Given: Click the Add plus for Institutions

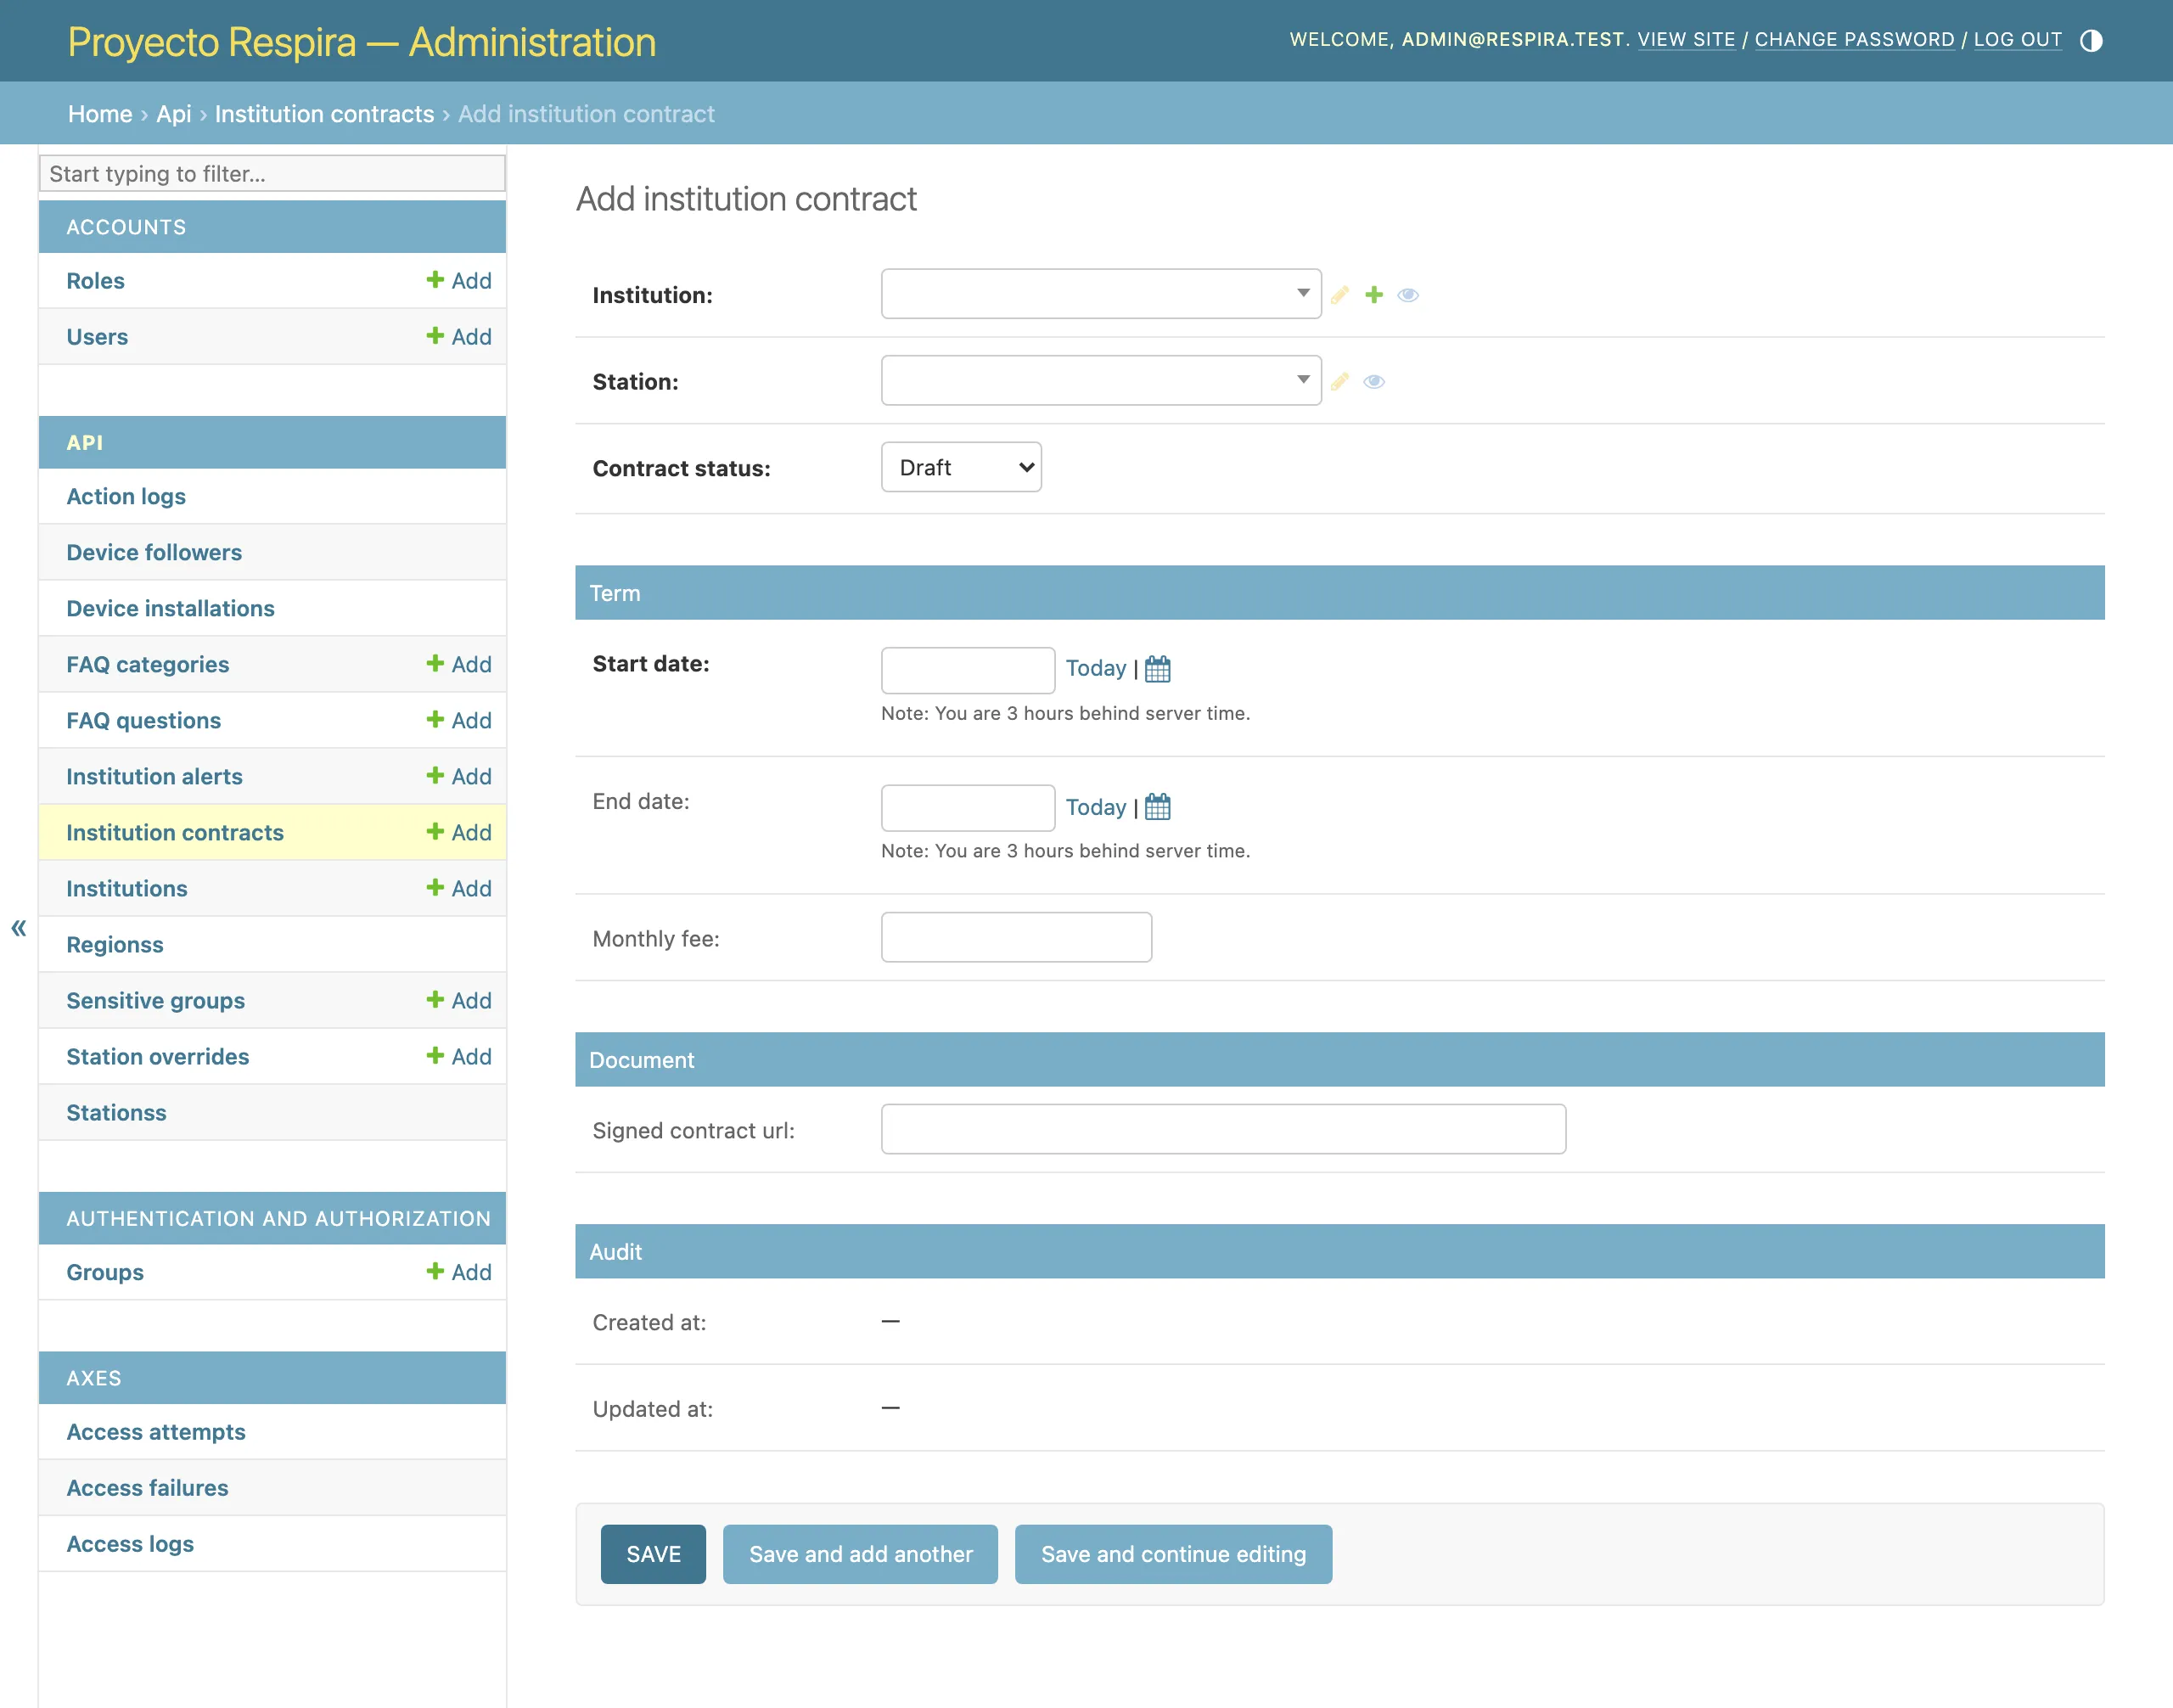Looking at the screenshot, I should [x=459, y=888].
